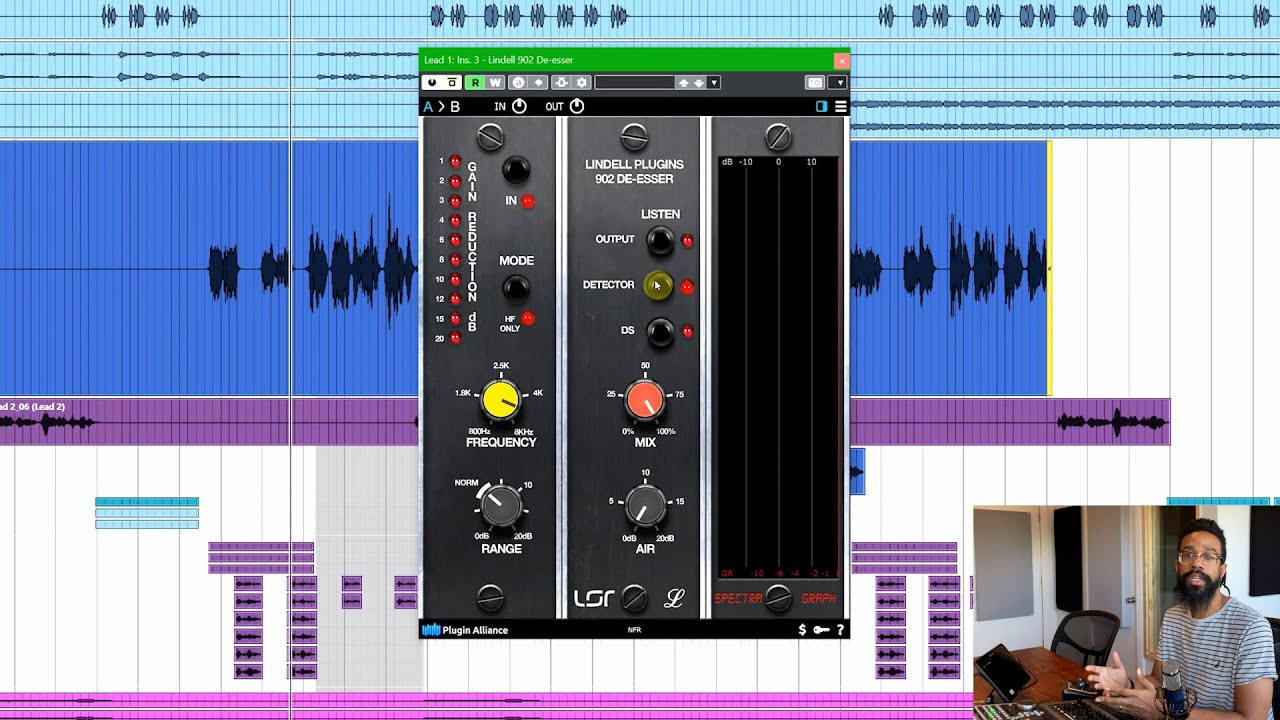Click the DS red LED indicator
The width and height of the screenshot is (1280, 720).
(x=687, y=331)
